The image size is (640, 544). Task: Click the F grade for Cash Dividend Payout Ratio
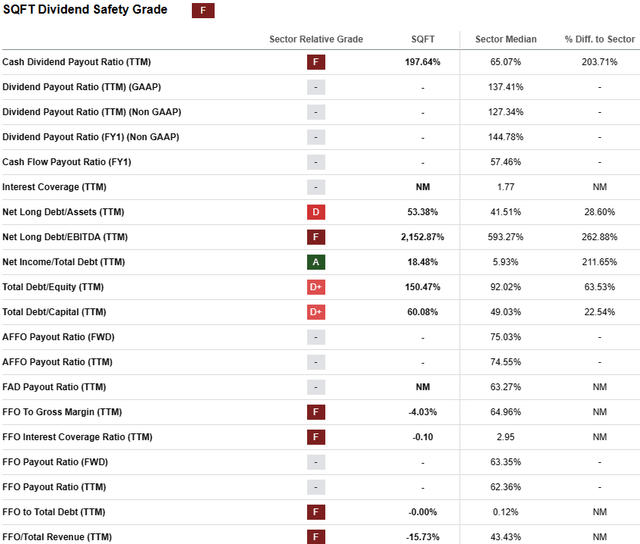[316, 62]
